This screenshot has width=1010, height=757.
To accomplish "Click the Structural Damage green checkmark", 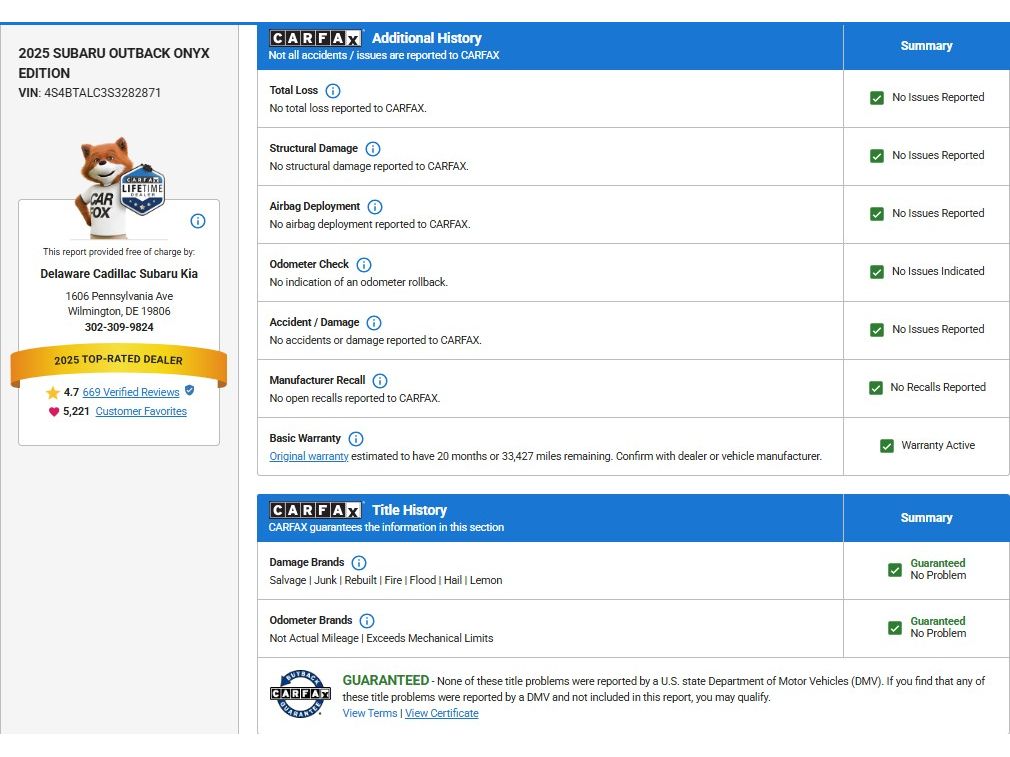I will point(877,156).
